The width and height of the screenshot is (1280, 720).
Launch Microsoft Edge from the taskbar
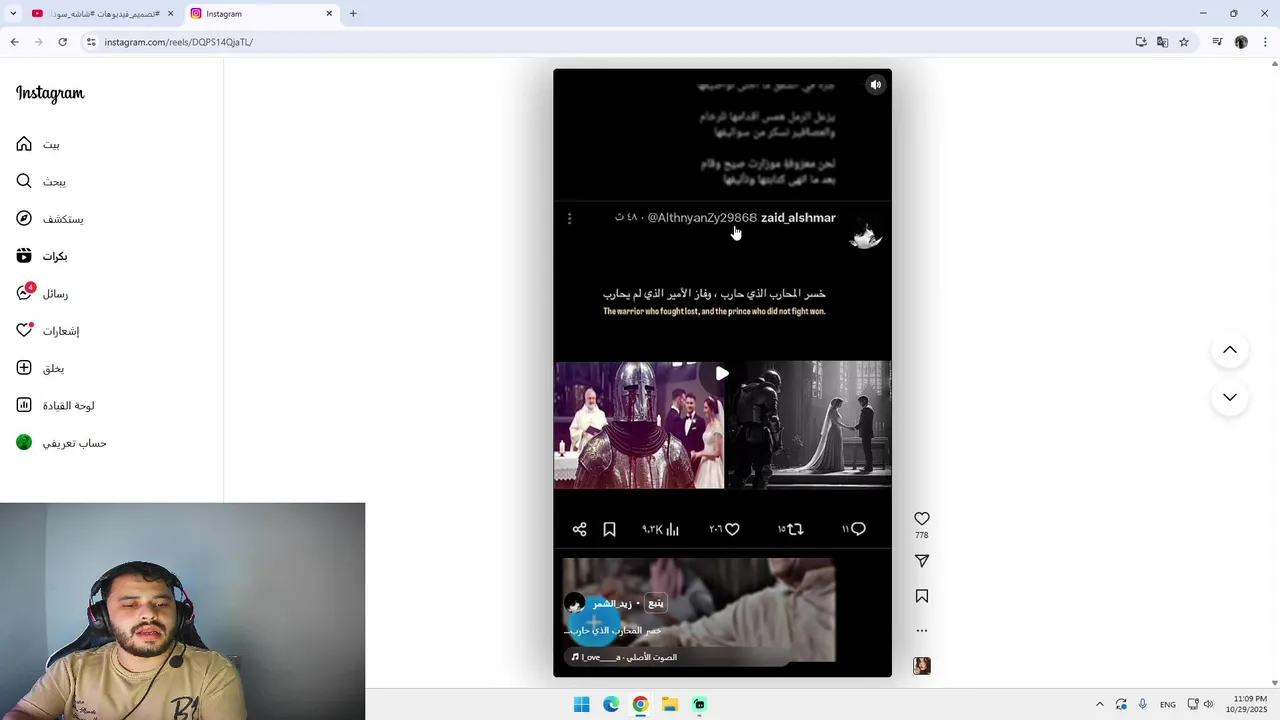tap(611, 705)
